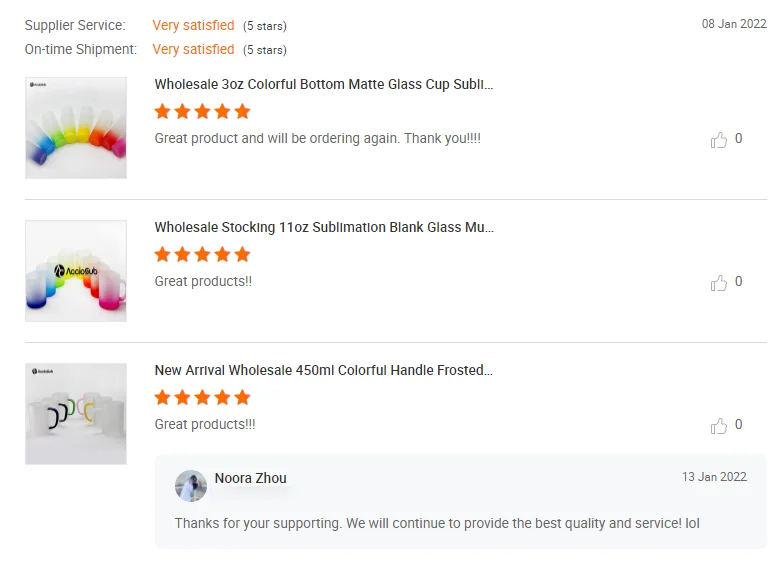The width and height of the screenshot is (774, 578).
Task: Open Wholesale 3oz Colorful Bottom Matte Glass Cup link
Action: (324, 85)
